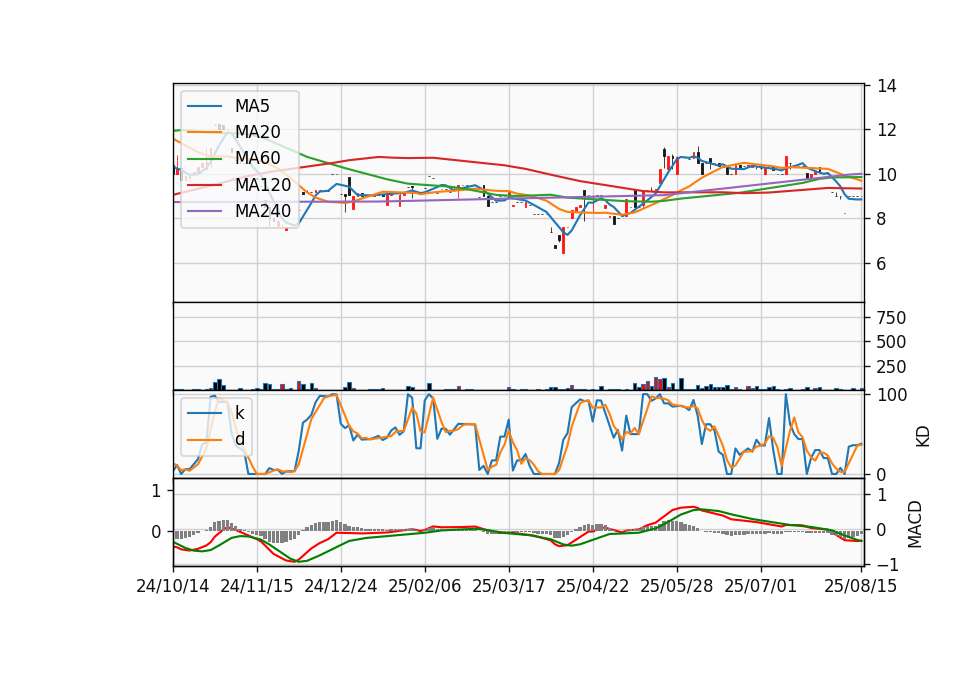The width and height of the screenshot is (960, 690).
Task: Click the 25/05/28 date tick label
Action: [677, 586]
